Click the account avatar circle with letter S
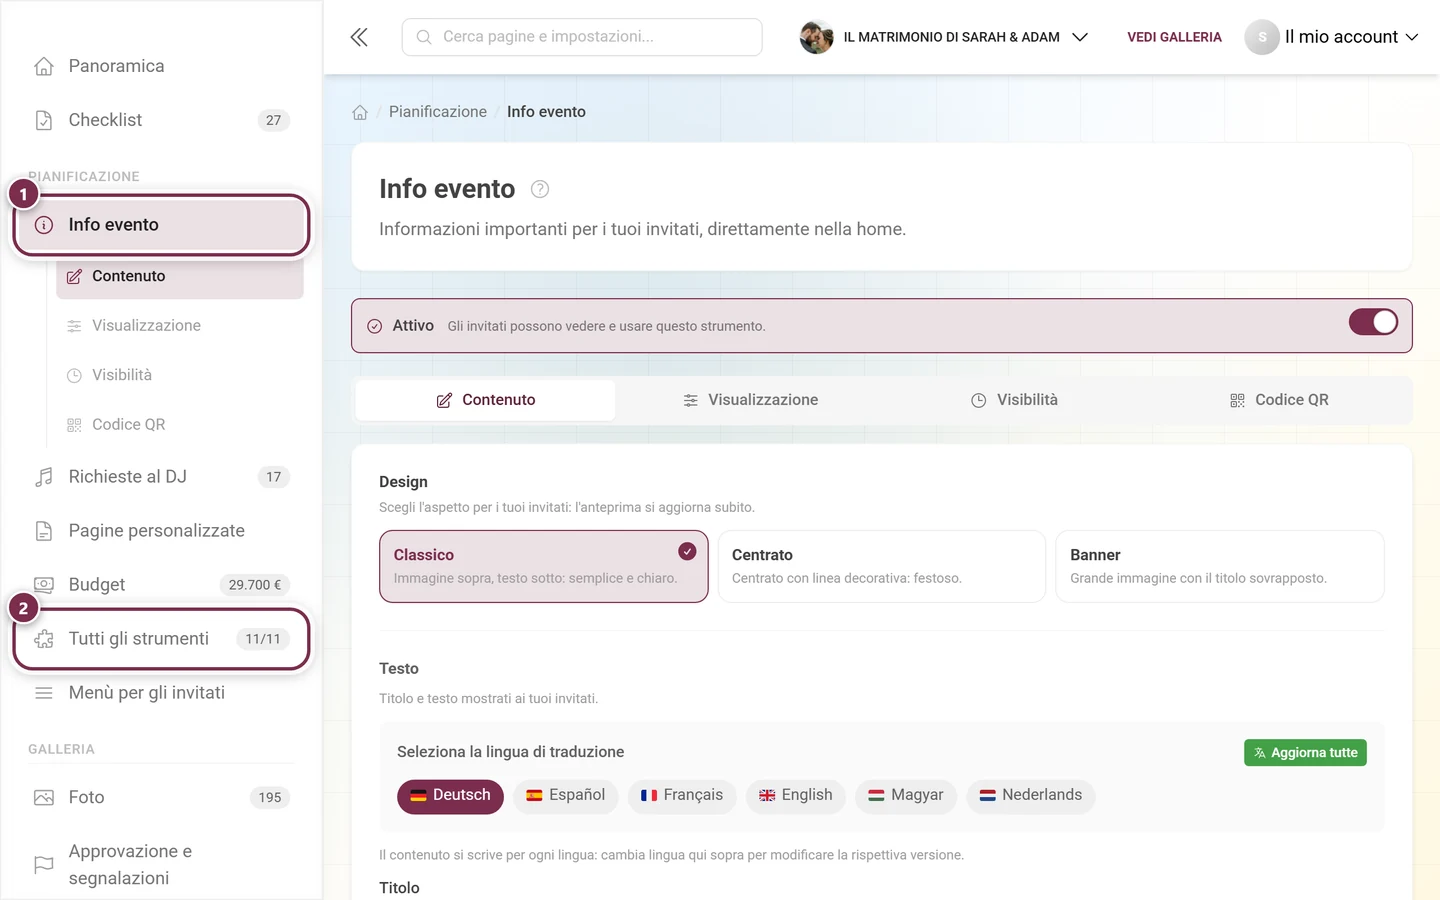This screenshot has width=1440, height=900. pyautogui.click(x=1262, y=37)
